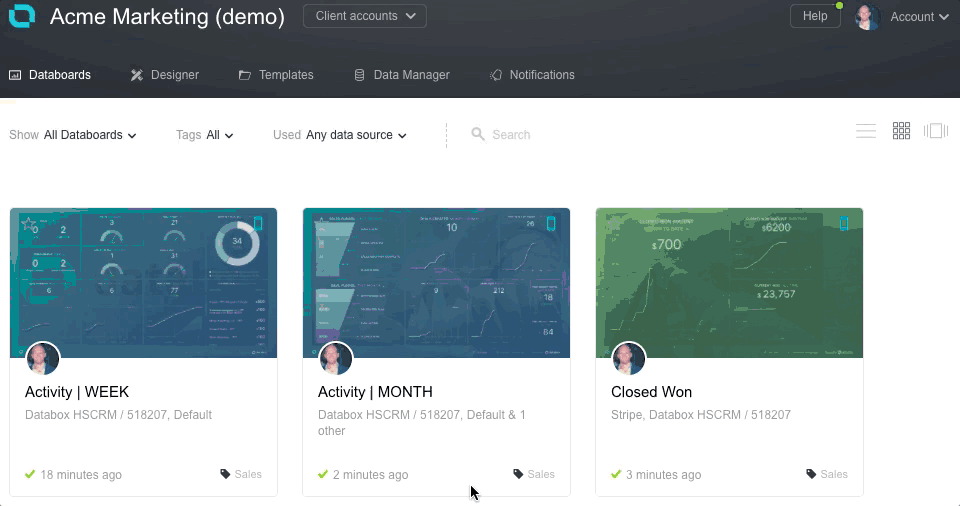Switch to list view layout
960x506 pixels.
(x=865, y=131)
